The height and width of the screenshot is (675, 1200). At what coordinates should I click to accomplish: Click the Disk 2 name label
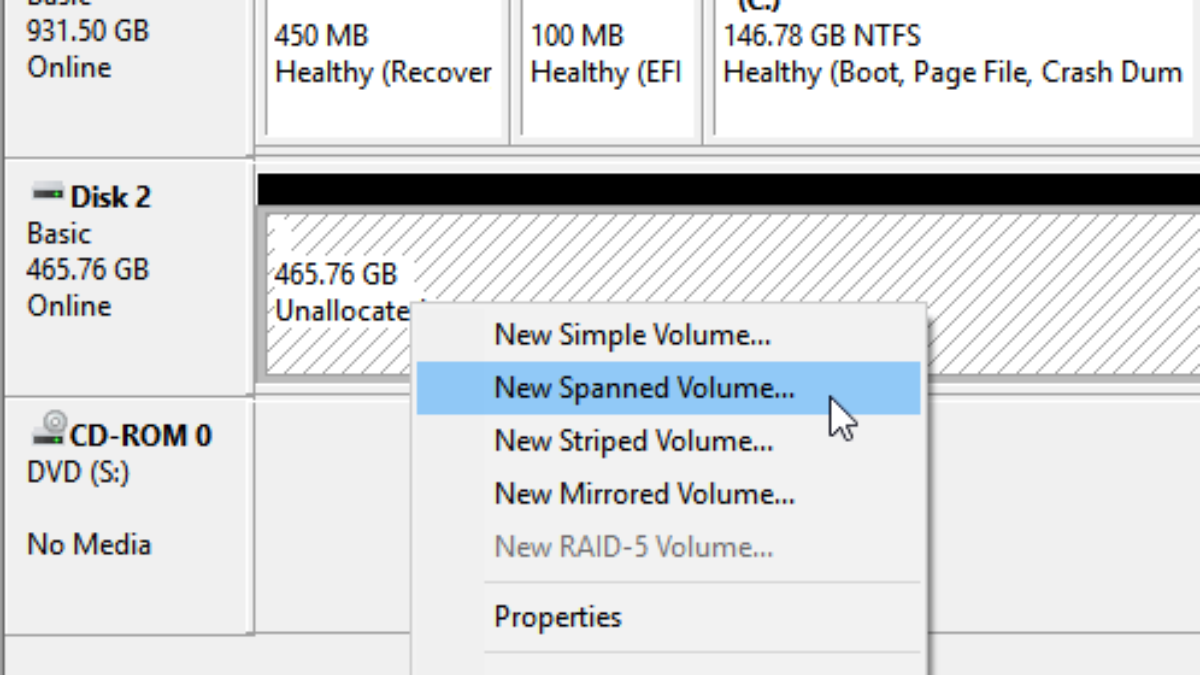point(111,197)
